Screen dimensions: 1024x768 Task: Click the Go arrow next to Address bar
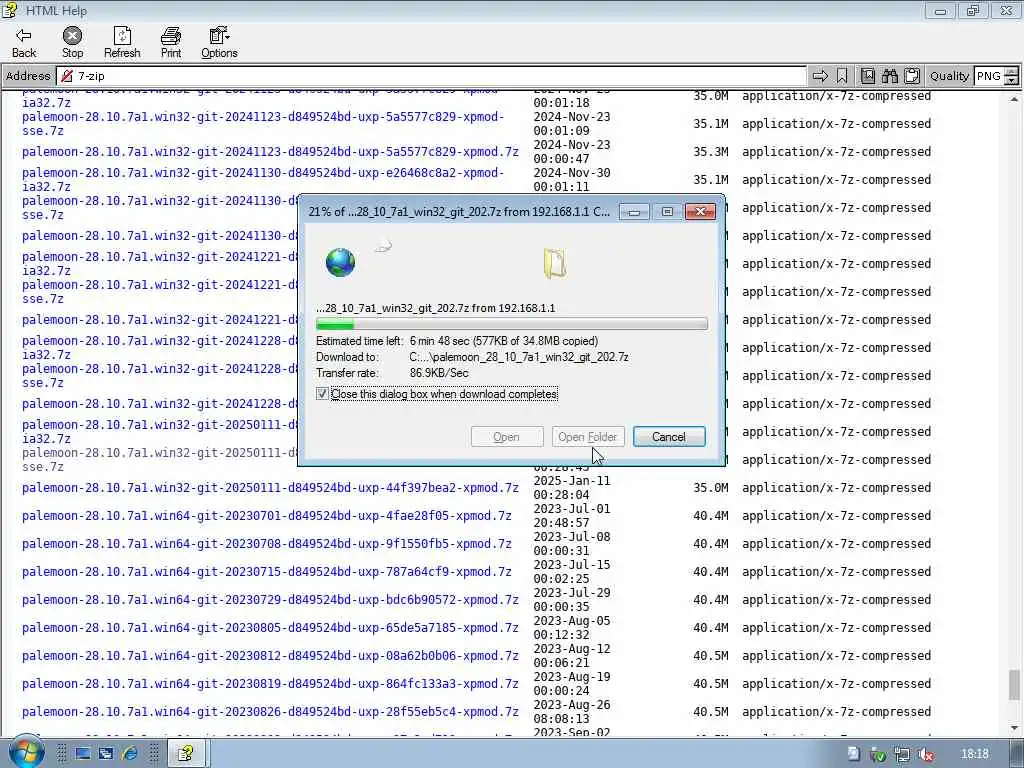click(x=820, y=76)
